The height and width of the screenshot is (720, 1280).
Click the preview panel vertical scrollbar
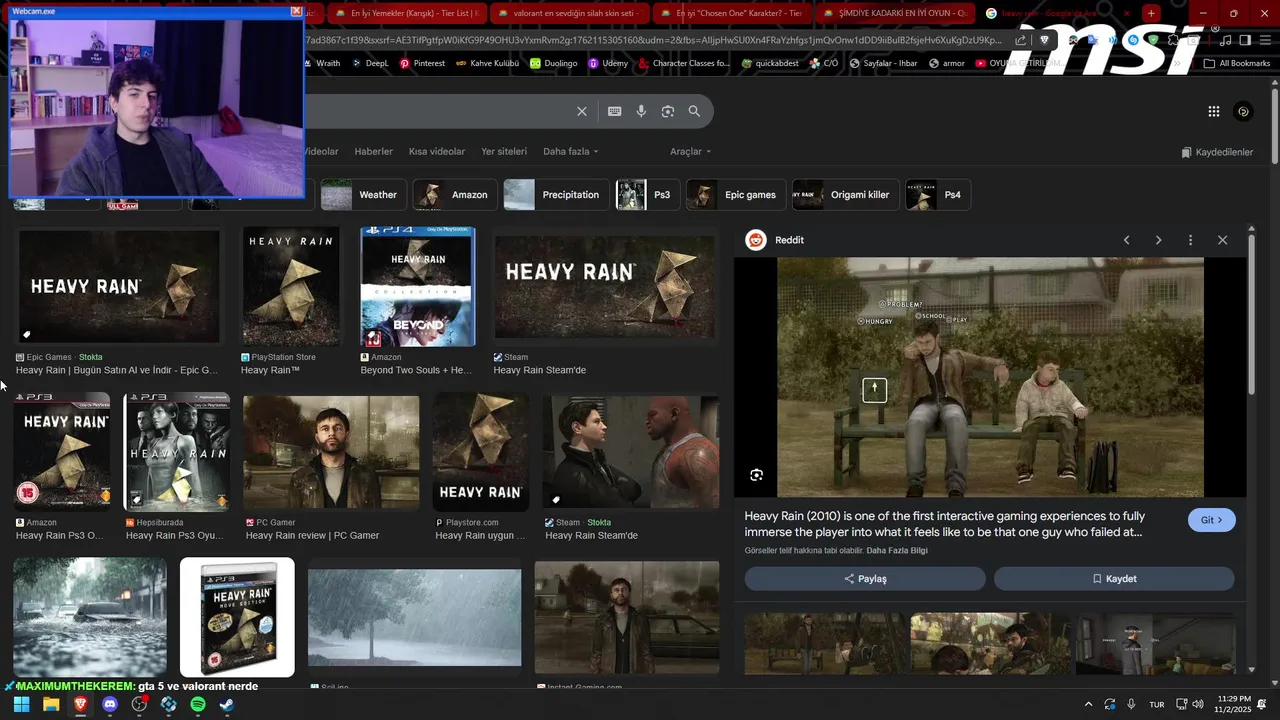[x=1251, y=312]
